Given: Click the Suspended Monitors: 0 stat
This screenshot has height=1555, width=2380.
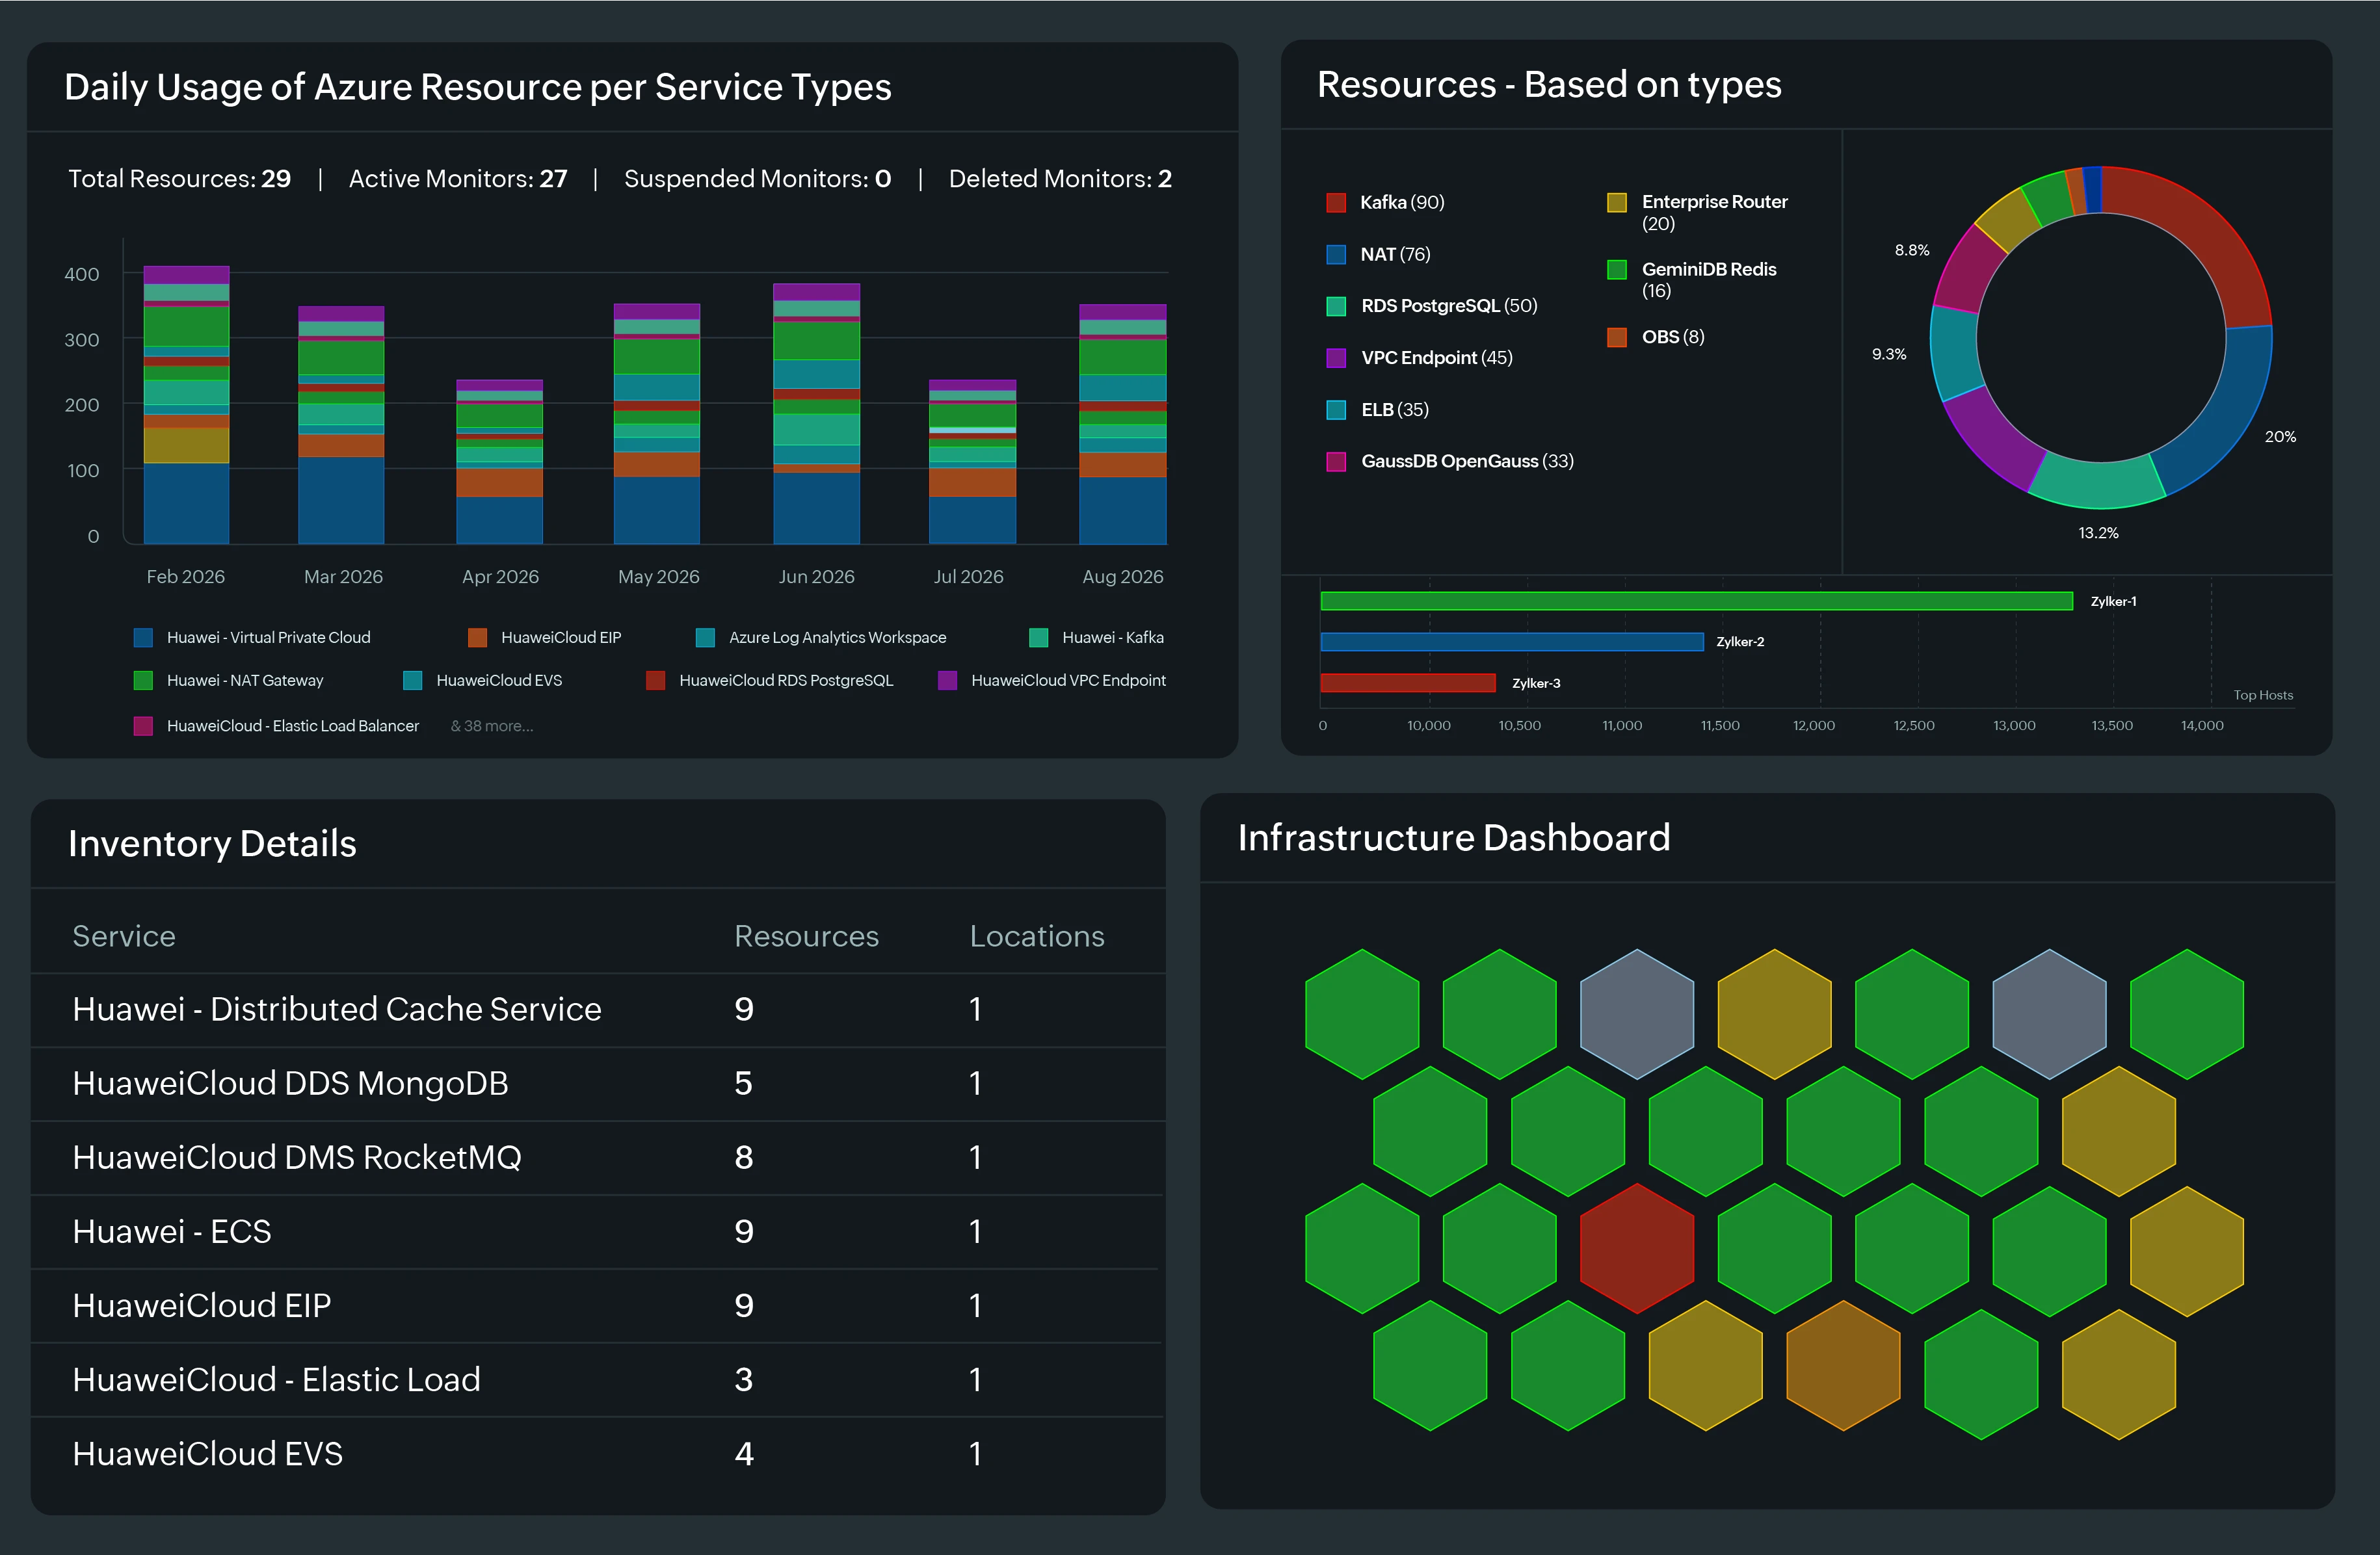Looking at the screenshot, I should [757, 179].
